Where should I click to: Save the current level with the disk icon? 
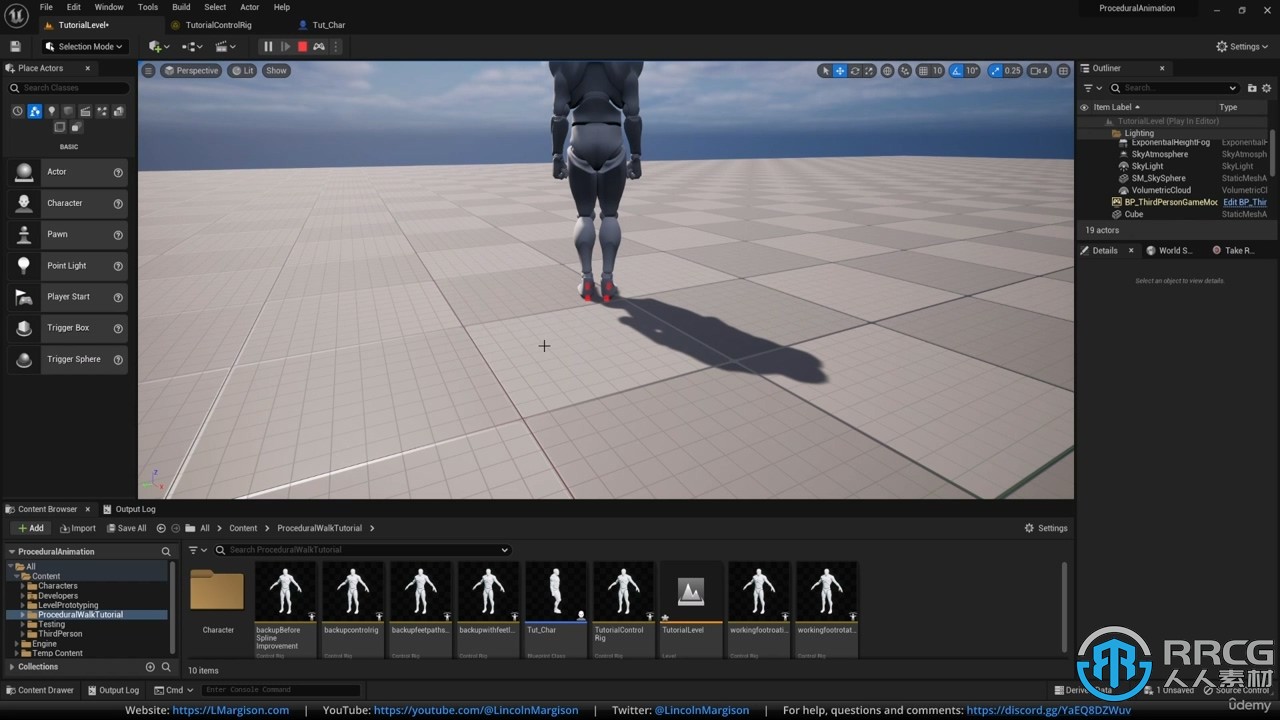[15, 46]
